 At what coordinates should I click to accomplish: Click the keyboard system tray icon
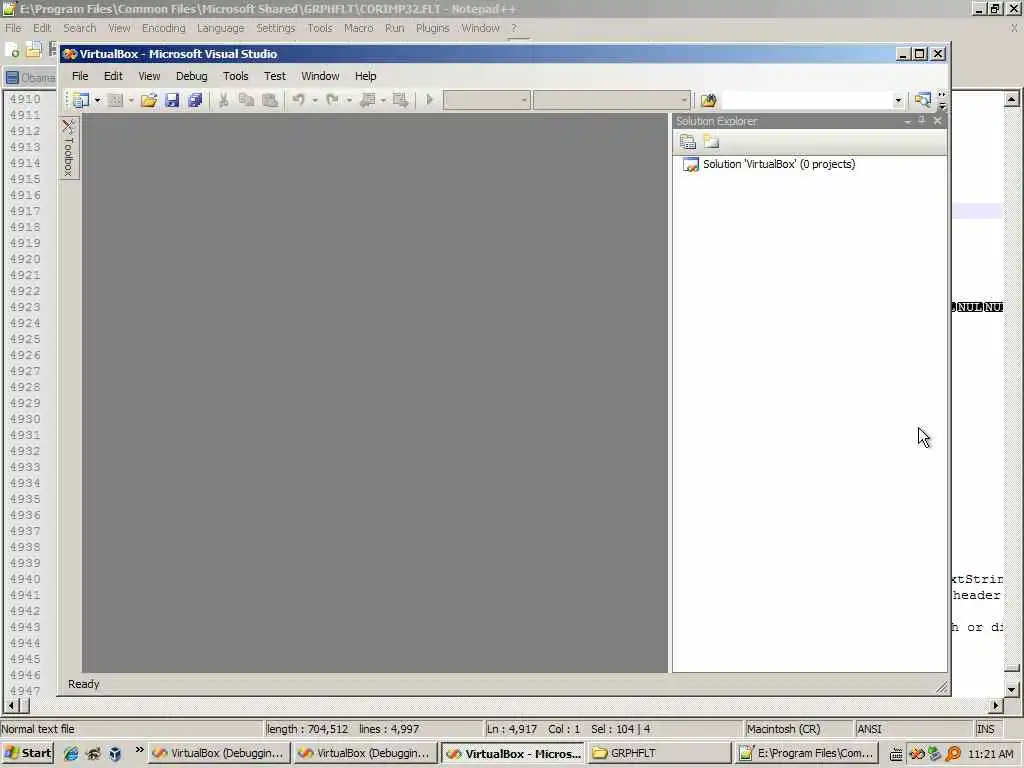(x=897, y=754)
